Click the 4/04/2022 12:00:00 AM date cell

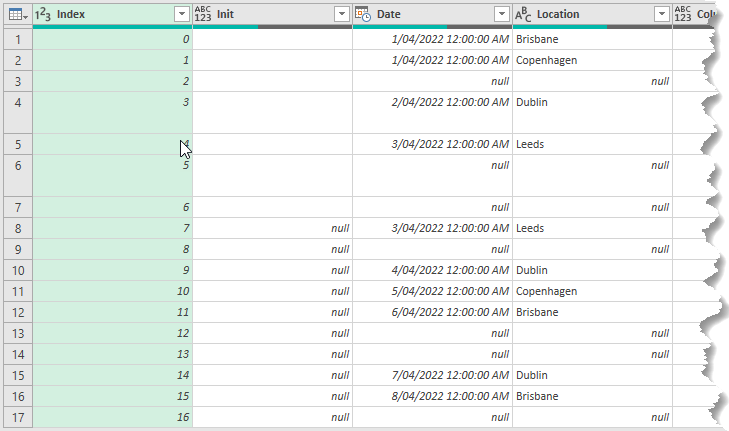432,270
